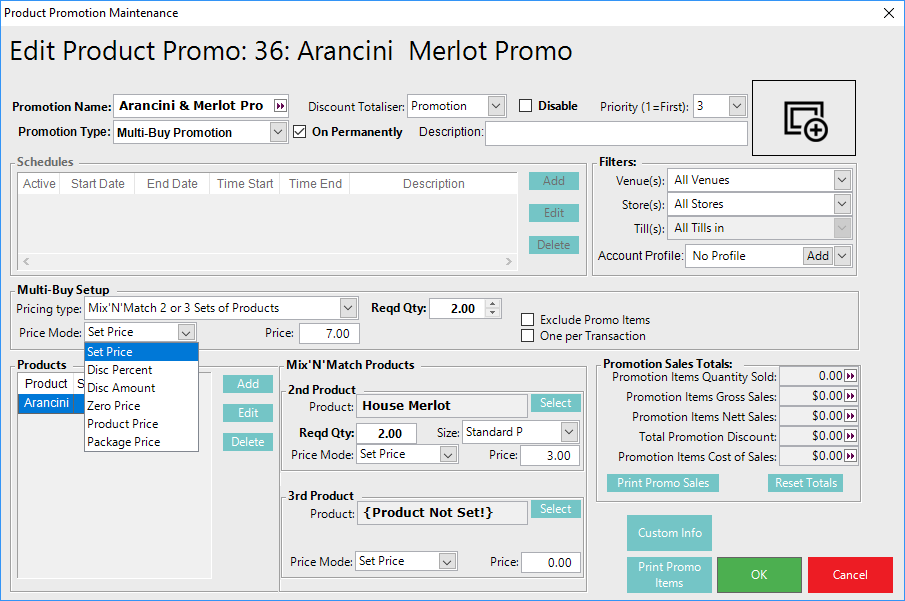Image resolution: width=905 pixels, height=601 pixels.
Task: Click into the Description text field
Action: [x=616, y=132]
